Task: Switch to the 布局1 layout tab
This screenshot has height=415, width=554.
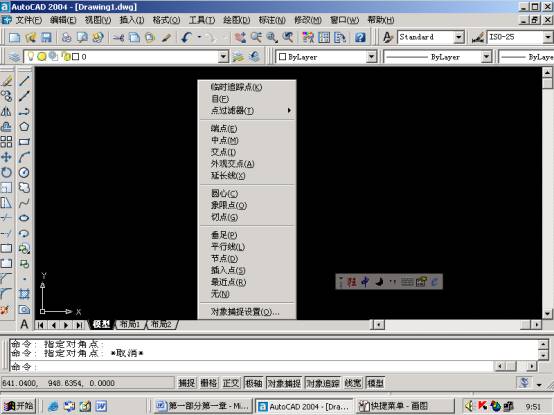Action: pyautogui.click(x=130, y=324)
